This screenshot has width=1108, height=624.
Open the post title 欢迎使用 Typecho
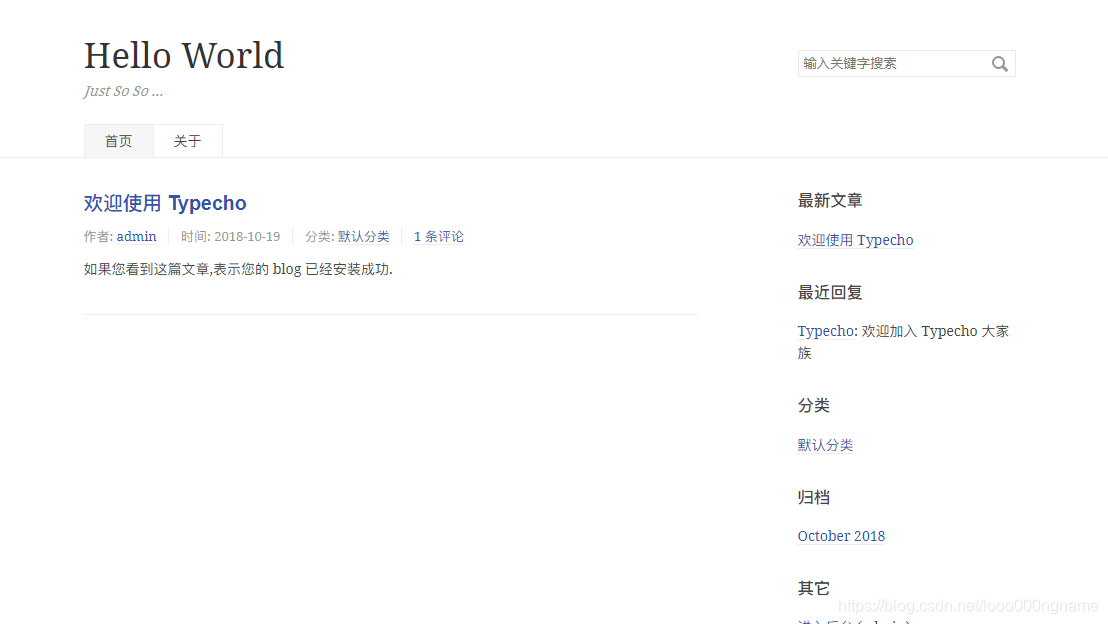165,203
